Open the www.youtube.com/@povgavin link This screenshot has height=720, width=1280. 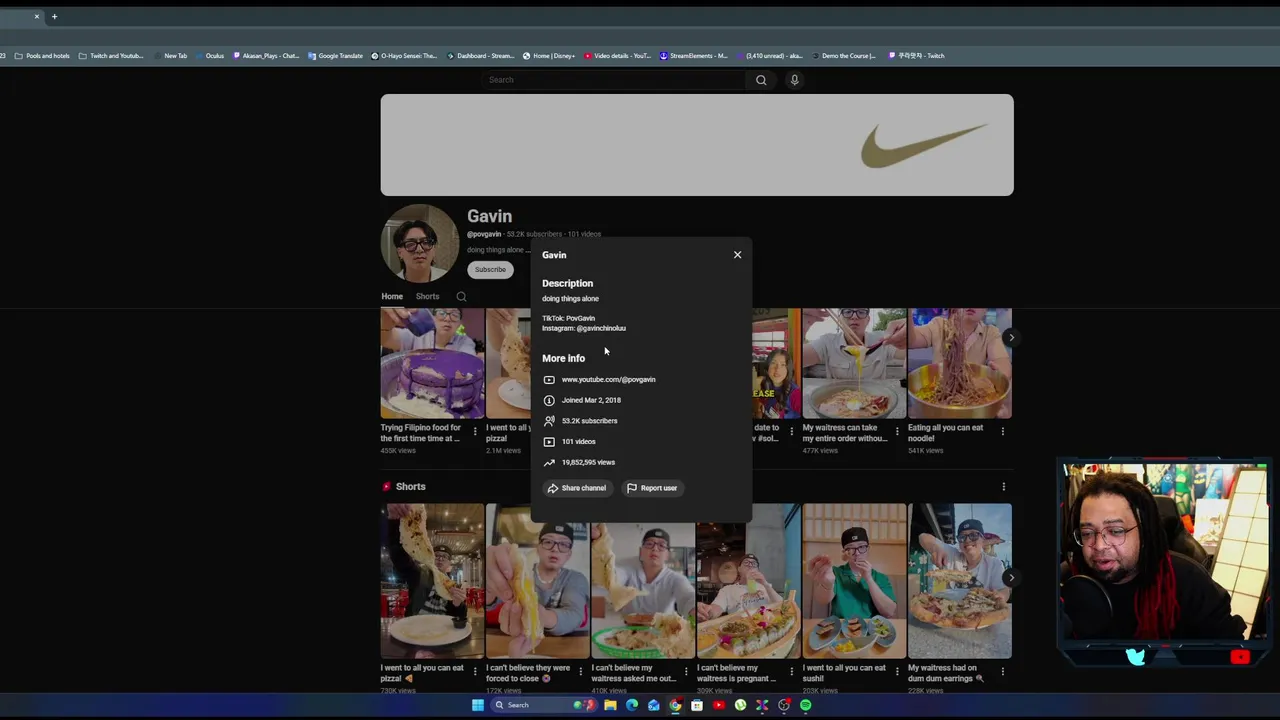[x=608, y=379]
